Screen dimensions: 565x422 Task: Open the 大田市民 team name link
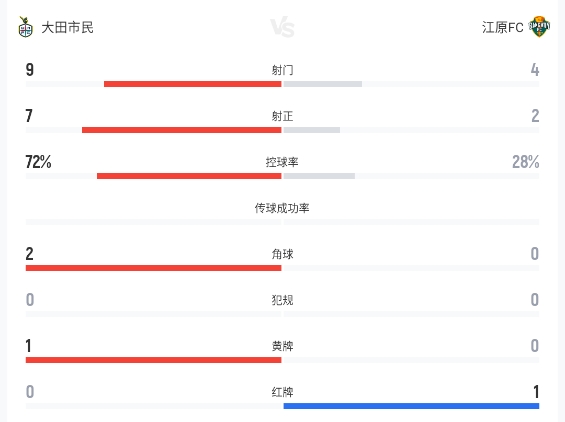tap(67, 27)
